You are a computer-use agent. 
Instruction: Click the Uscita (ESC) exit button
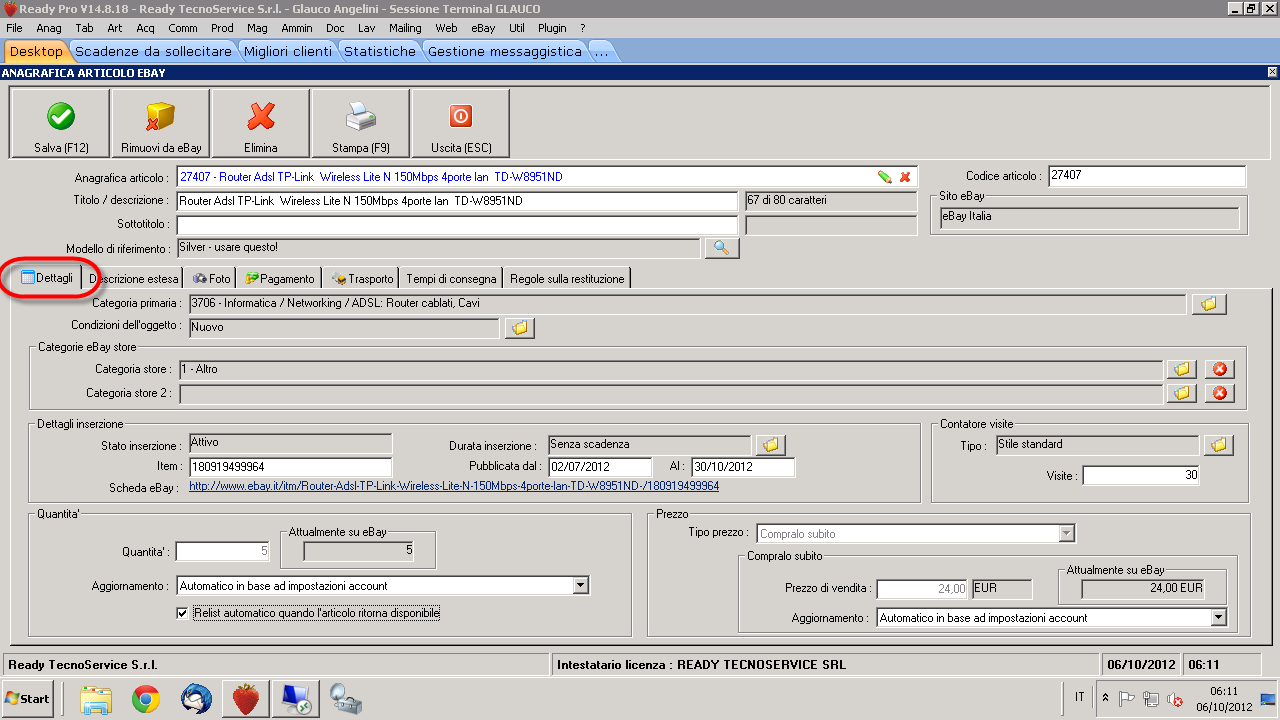click(460, 124)
